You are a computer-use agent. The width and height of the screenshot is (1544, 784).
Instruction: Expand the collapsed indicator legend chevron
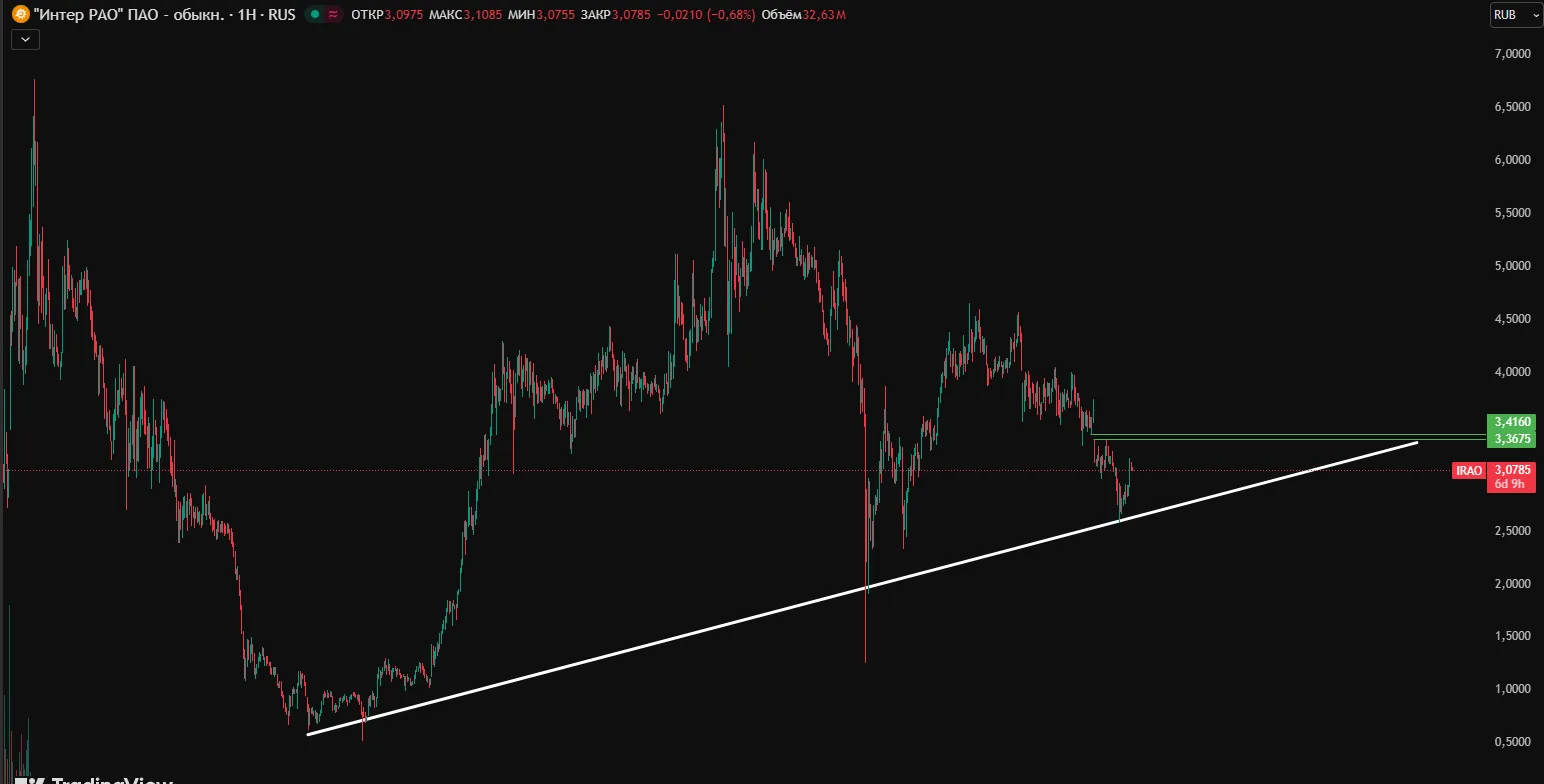pos(25,39)
